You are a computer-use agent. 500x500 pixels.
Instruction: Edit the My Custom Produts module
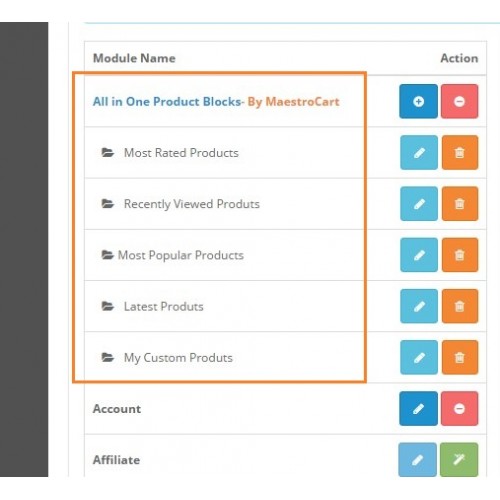point(419,357)
